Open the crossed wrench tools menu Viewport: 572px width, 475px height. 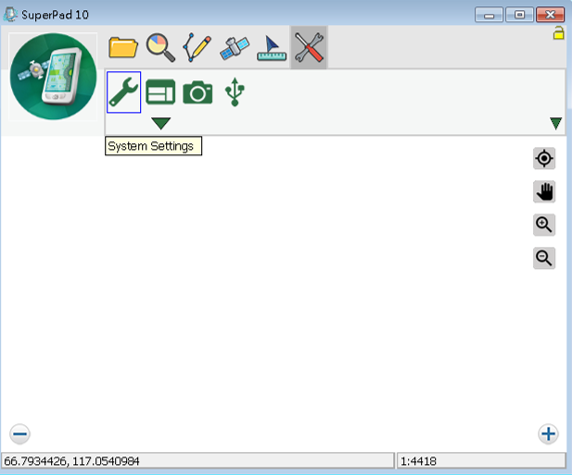309,47
